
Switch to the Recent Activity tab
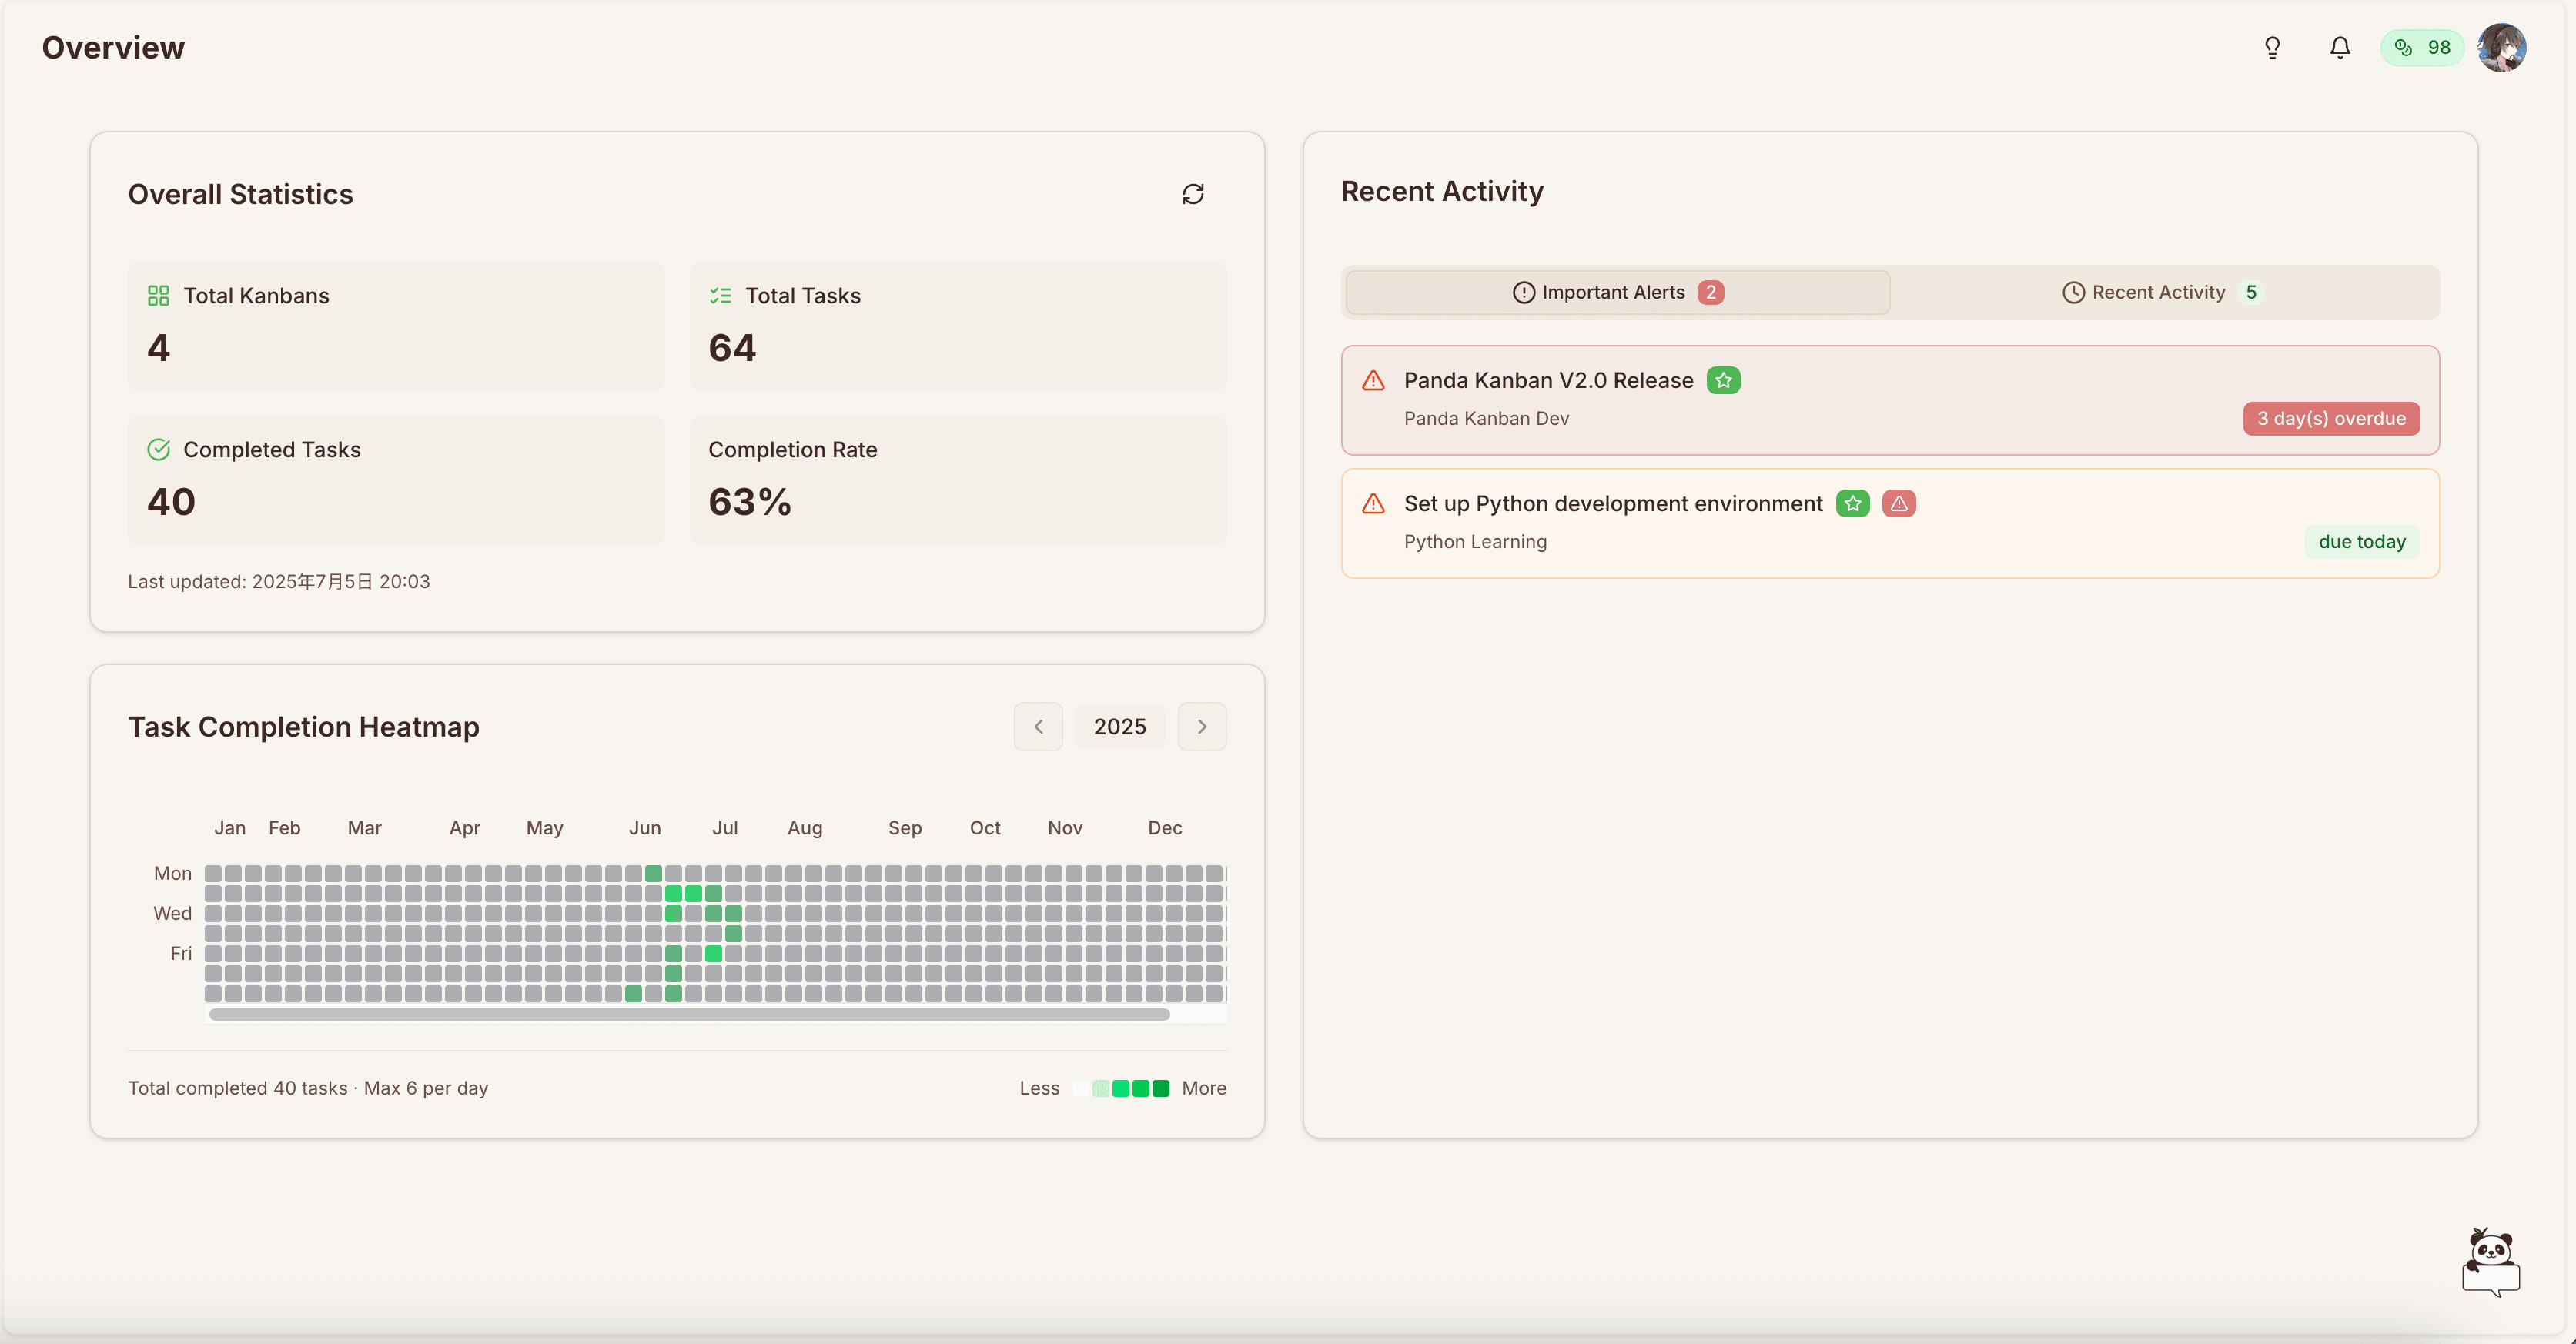coord(2160,292)
